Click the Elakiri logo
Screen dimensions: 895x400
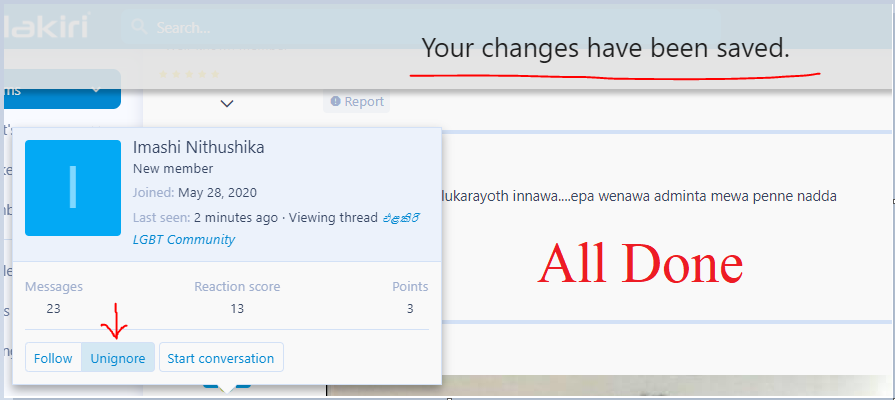point(46,26)
